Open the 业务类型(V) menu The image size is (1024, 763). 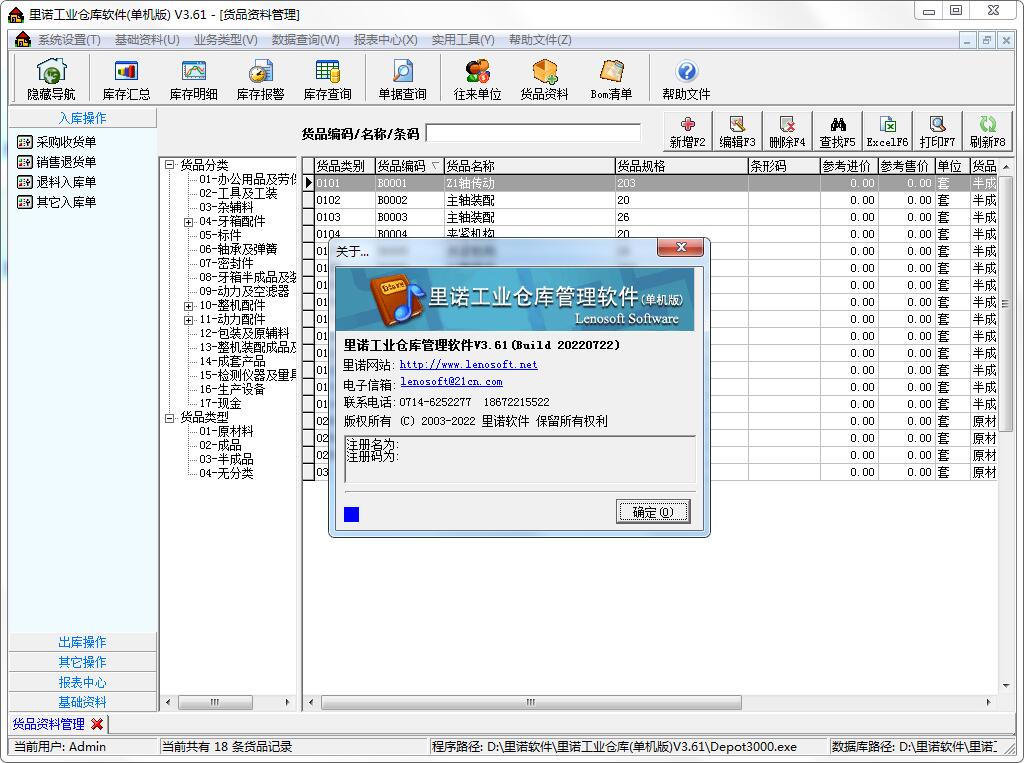coord(225,40)
